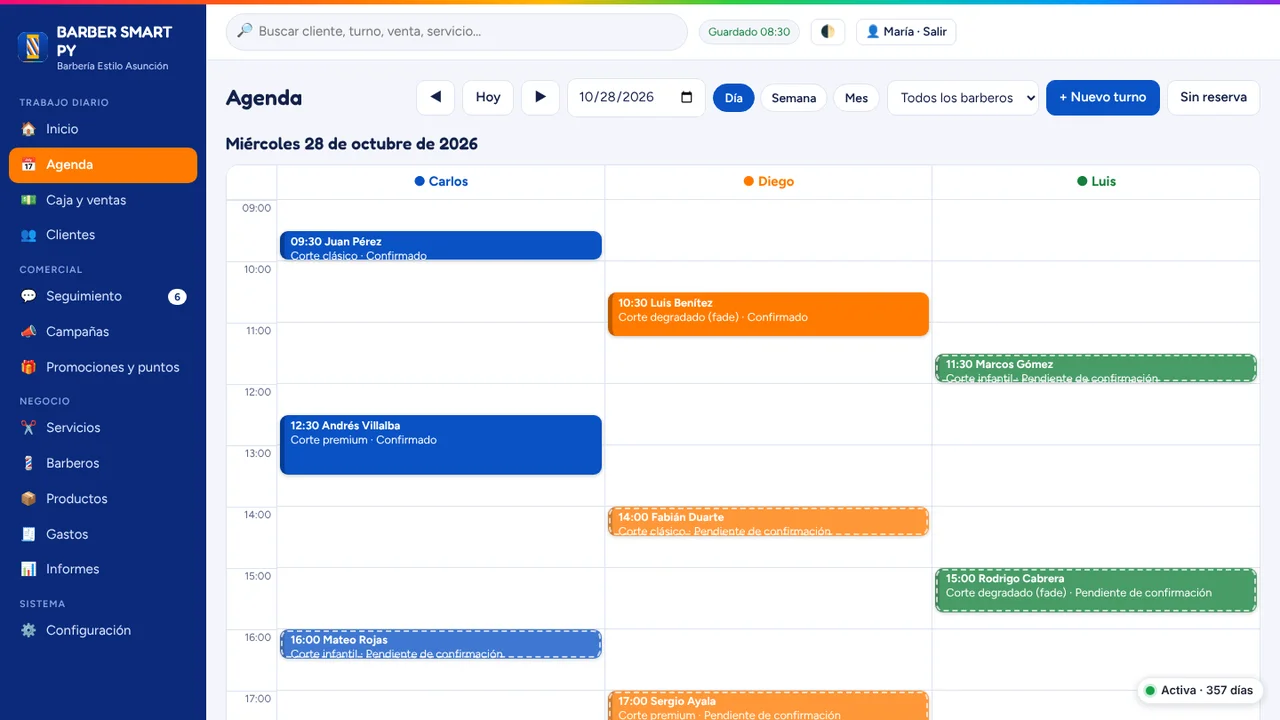Open the Informes section
This screenshot has width=1280, height=720.
(103, 569)
